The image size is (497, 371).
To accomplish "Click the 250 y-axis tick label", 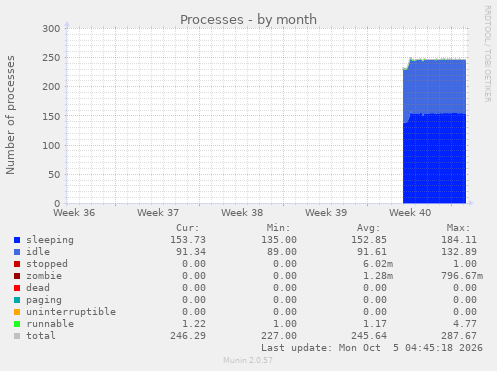I will (x=51, y=58).
